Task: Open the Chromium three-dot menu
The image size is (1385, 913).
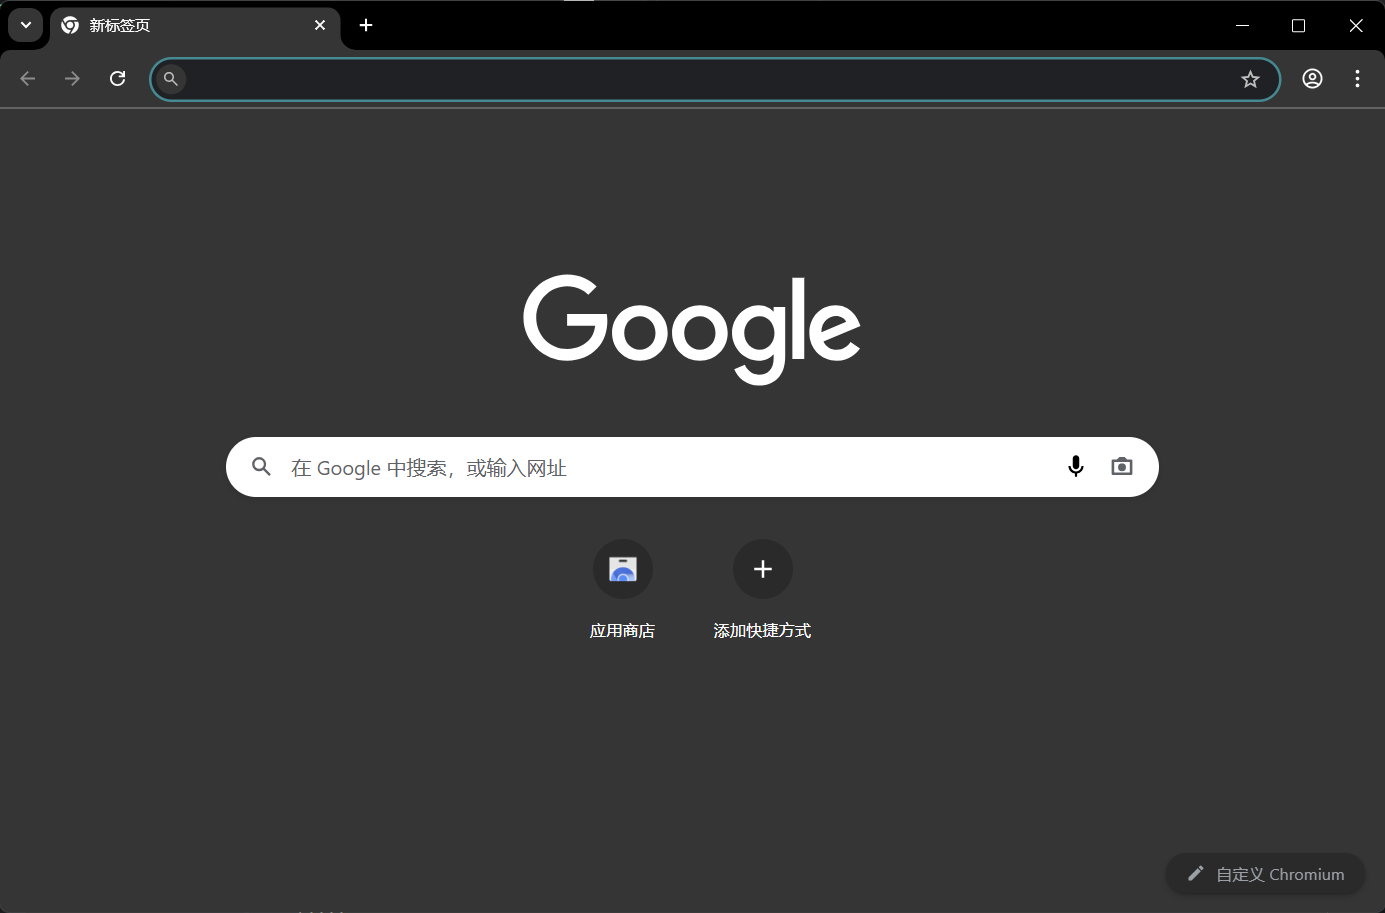Action: pos(1357,79)
